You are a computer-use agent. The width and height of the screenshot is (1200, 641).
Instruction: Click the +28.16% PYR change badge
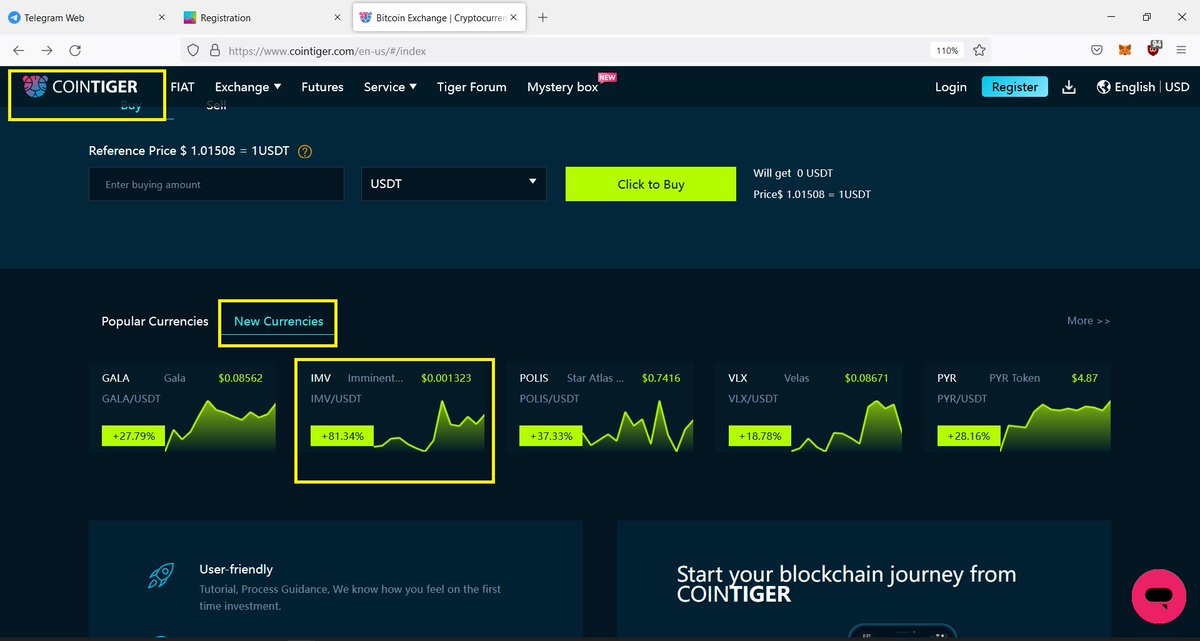point(968,436)
